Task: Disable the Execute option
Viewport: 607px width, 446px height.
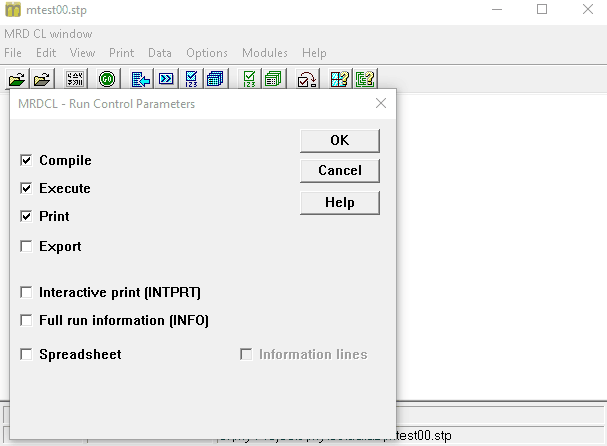Action: pyautogui.click(x=26, y=188)
